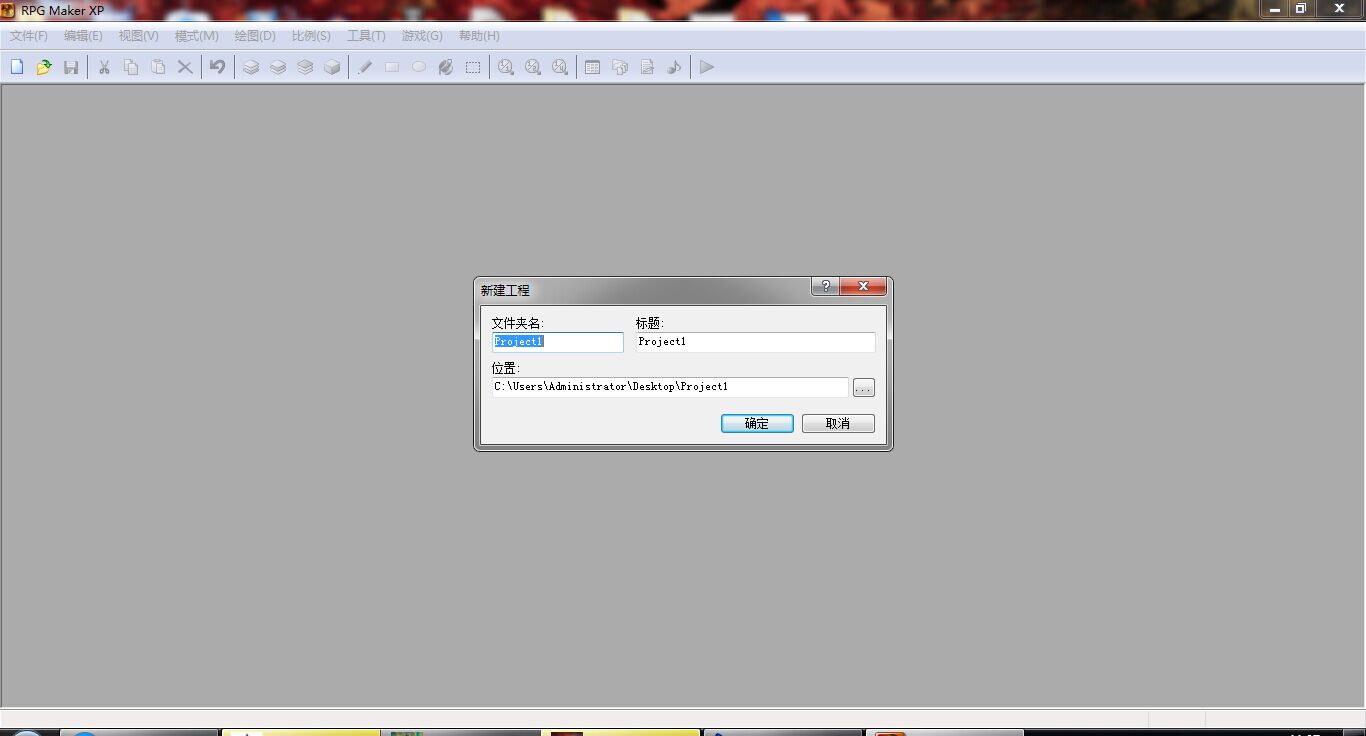Image resolution: width=1366 pixels, height=736 pixels.
Task: Click the 取消 button in dialog
Action: coord(838,424)
